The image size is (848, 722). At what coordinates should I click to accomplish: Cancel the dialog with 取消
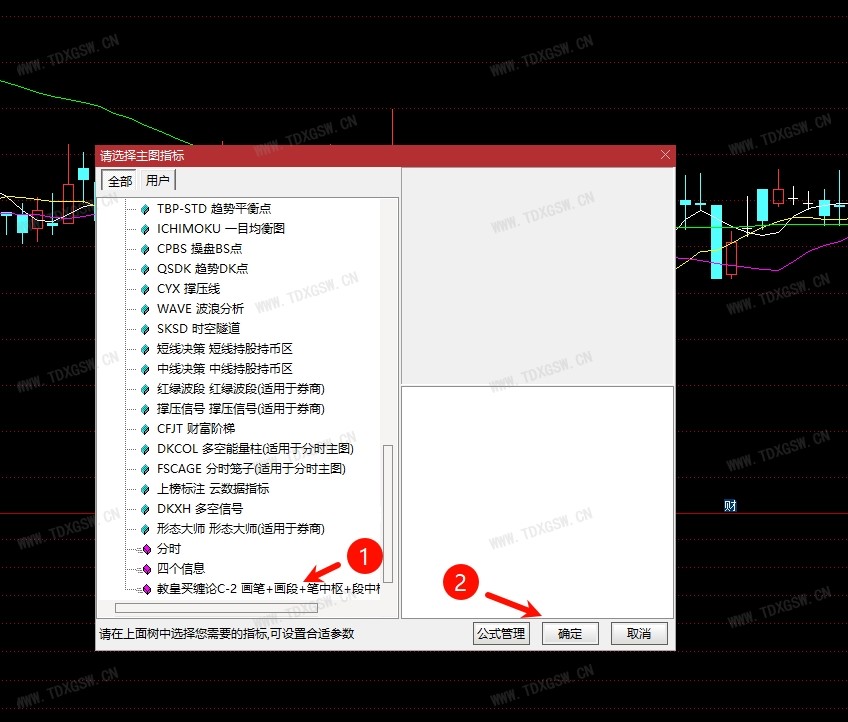point(639,633)
